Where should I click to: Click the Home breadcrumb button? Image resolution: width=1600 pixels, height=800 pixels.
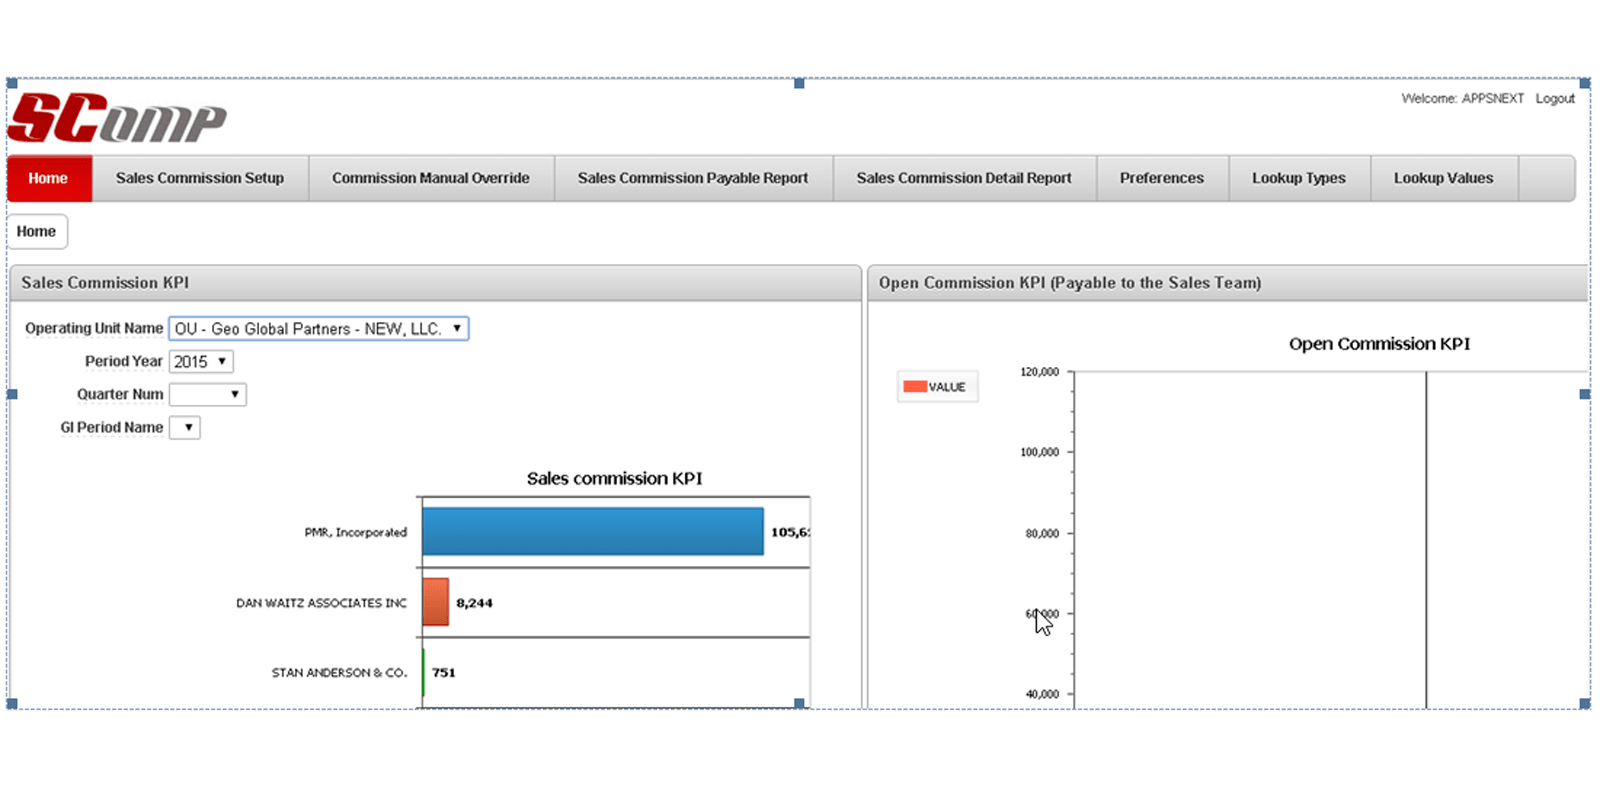click(37, 231)
